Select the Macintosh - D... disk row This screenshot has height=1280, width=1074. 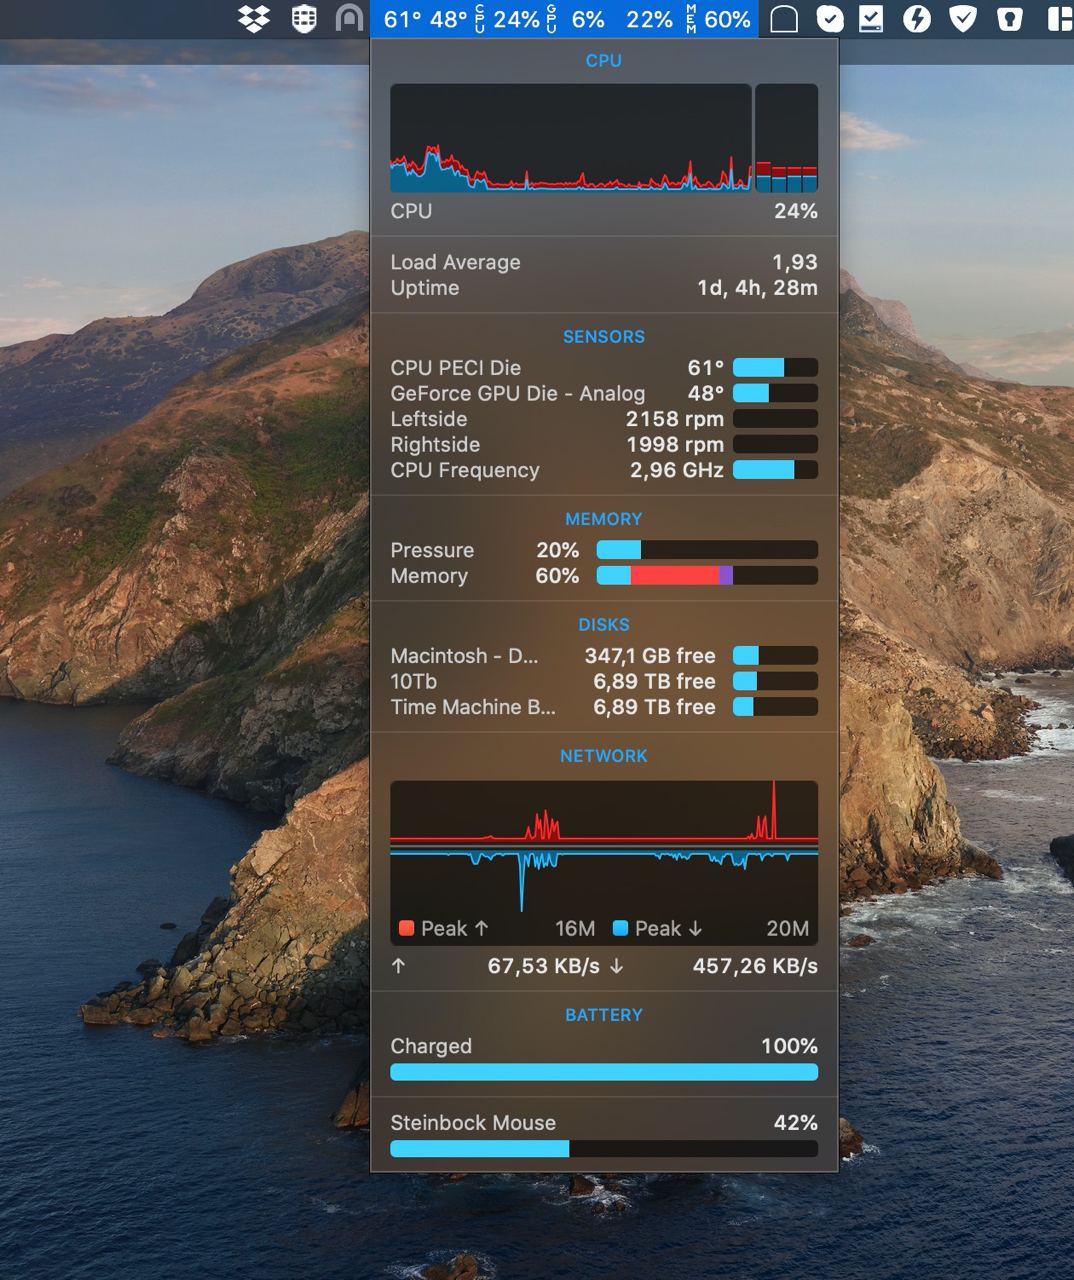604,656
